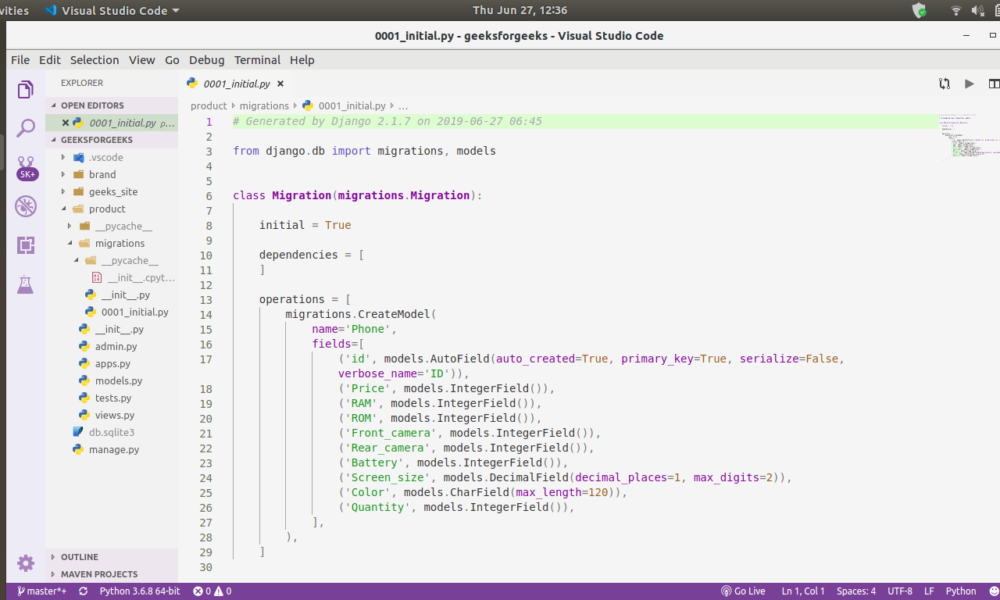Close the 0001_initial.py editor tab
This screenshot has width=1000, height=600.
point(280,84)
